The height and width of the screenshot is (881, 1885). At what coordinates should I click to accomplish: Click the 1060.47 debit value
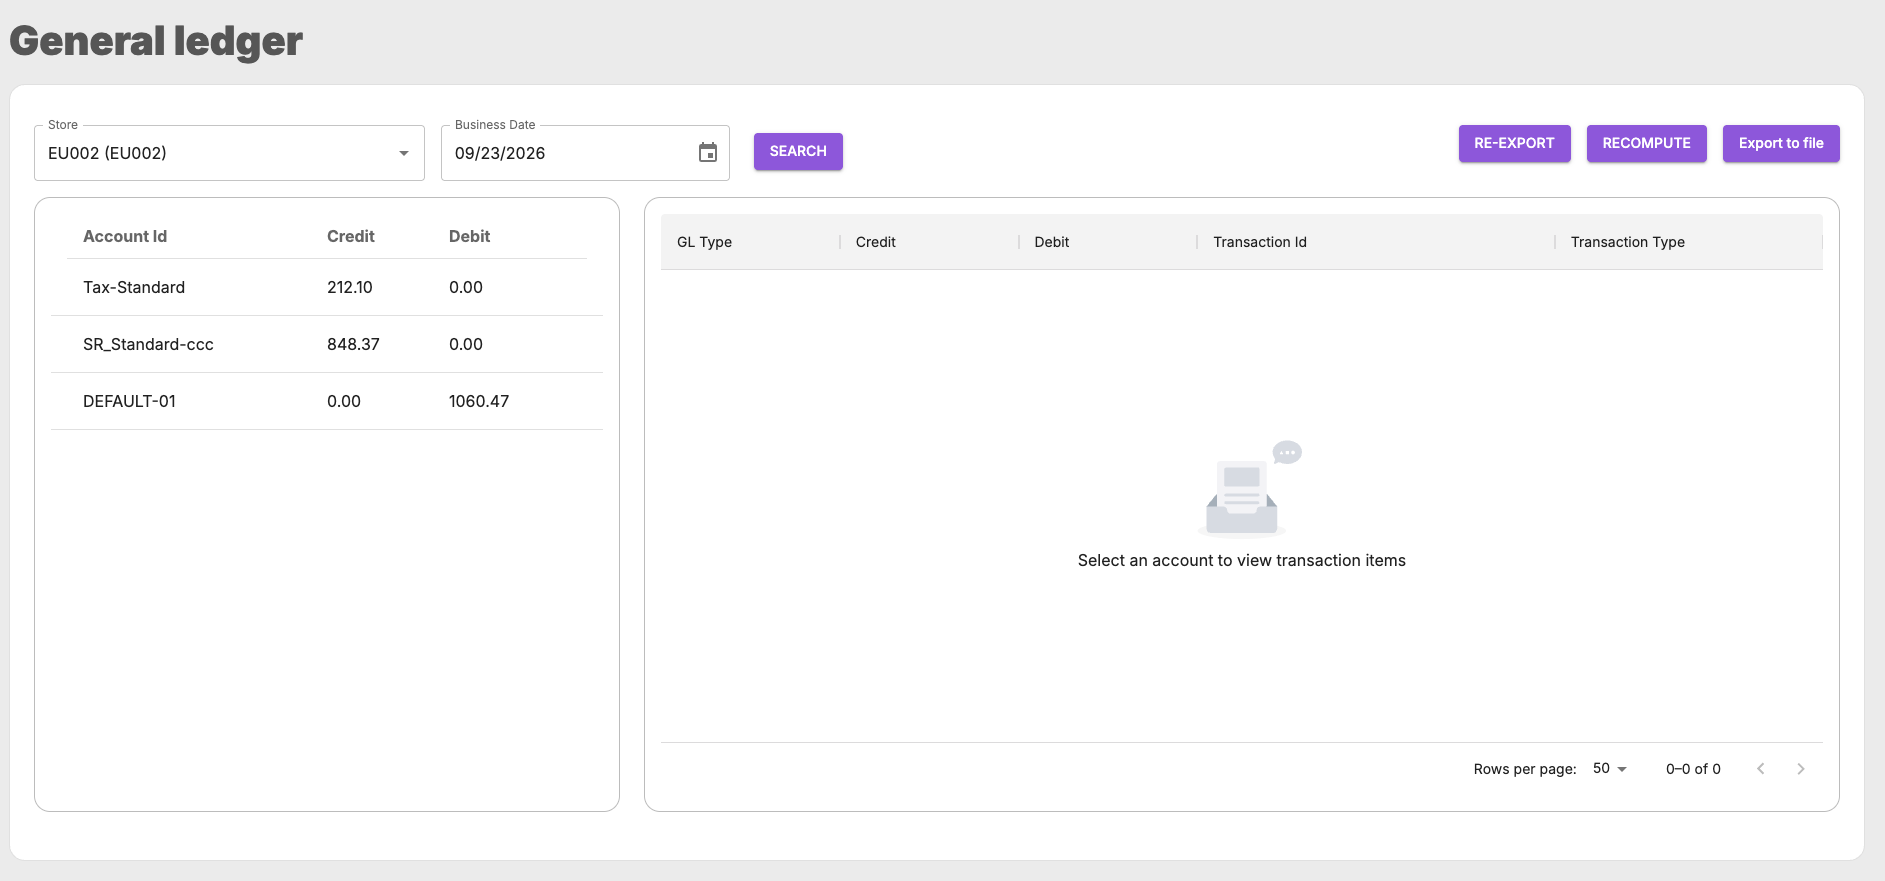coord(479,401)
